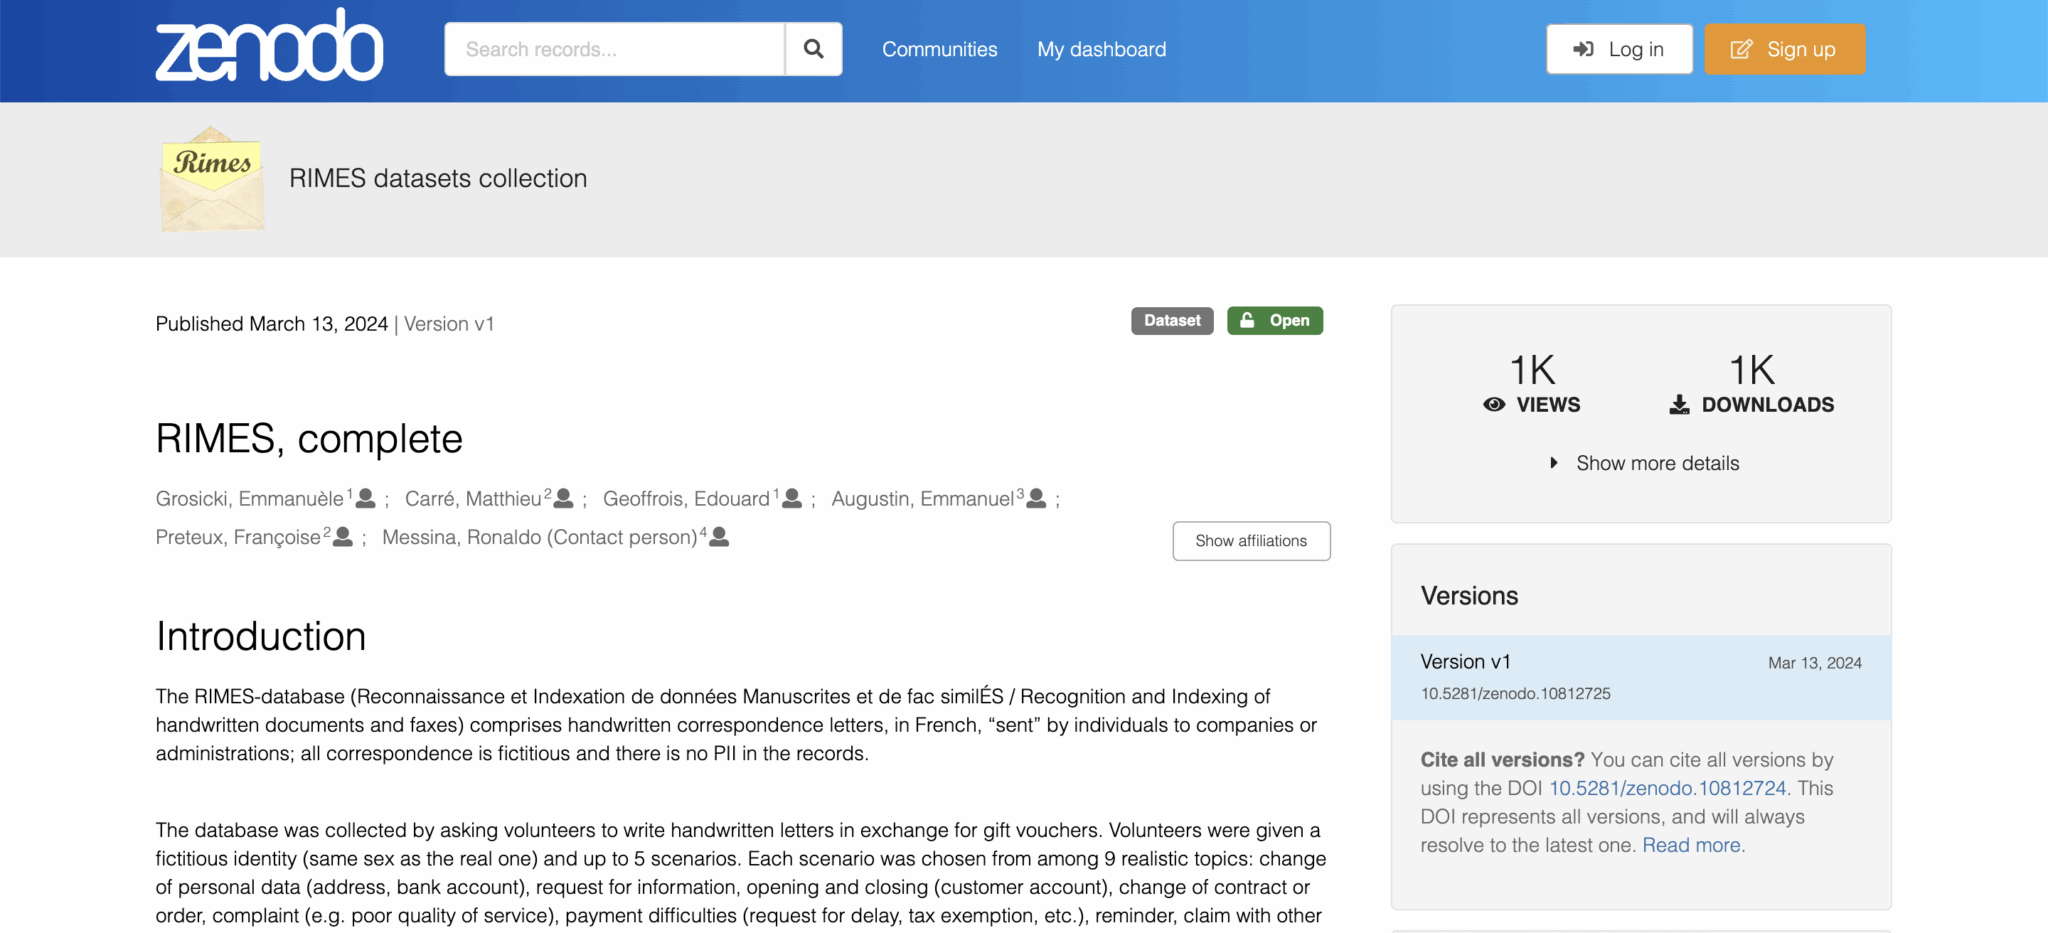Go to My dashboard
This screenshot has width=2048, height=933.
click(x=1101, y=49)
